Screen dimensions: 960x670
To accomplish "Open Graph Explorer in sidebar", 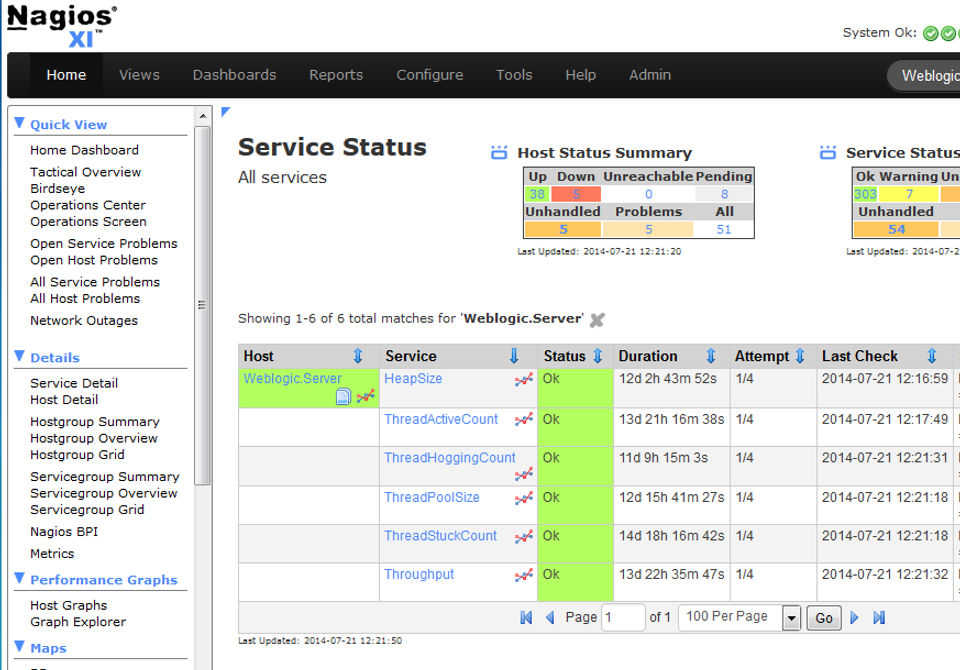I will click(x=78, y=622).
